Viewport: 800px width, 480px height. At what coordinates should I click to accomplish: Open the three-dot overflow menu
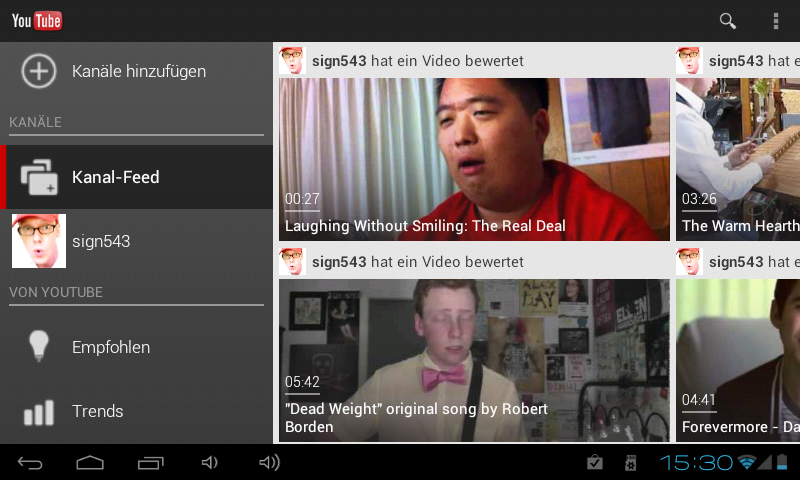pyautogui.click(x=776, y=21)
